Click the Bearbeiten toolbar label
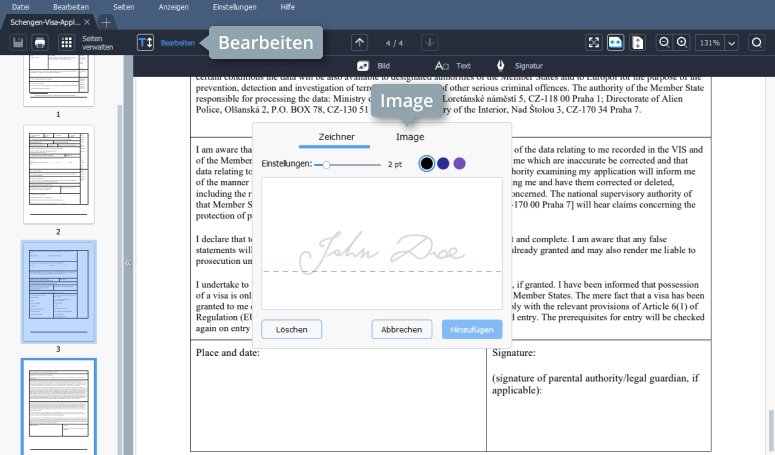The width and height of the screenshot is (775, 455). (177, 43)
